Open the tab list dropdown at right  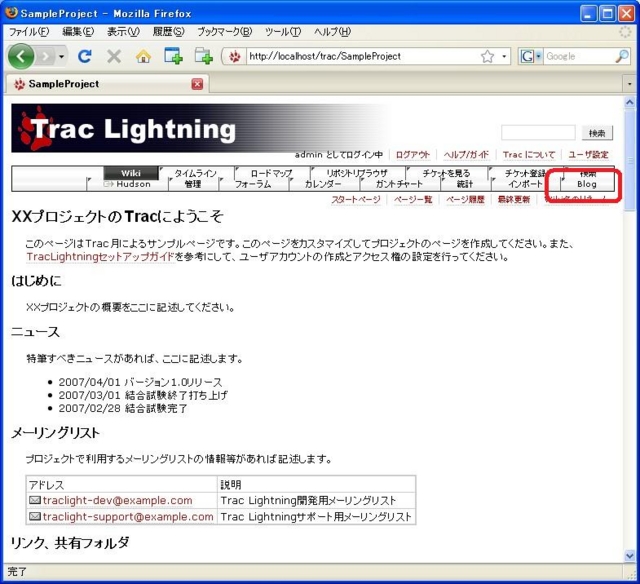pyautogui.click(x=629, y=84)
